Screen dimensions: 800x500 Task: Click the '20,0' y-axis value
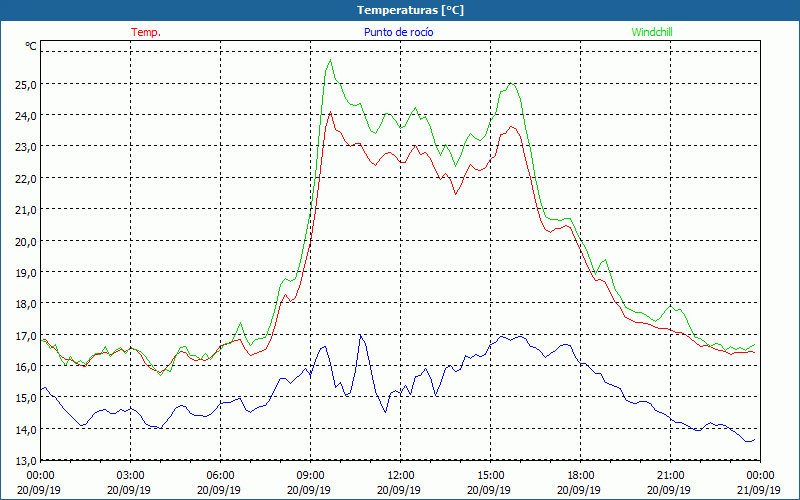[x=27, y=241]
